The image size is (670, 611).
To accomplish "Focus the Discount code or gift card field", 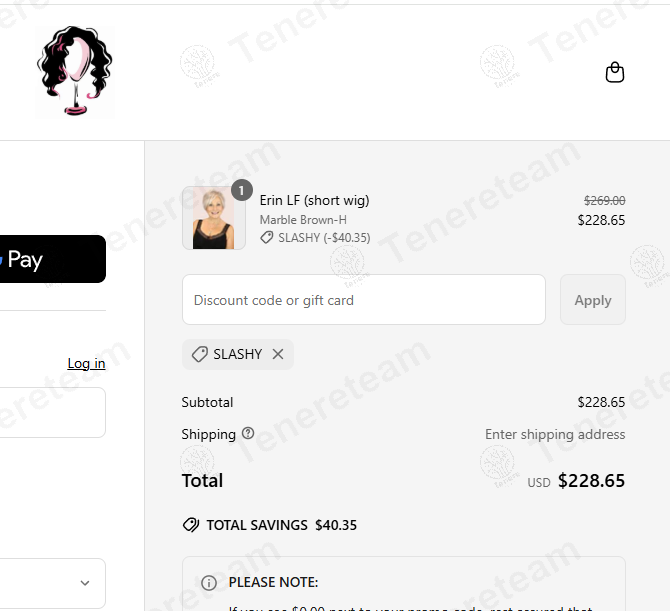I will (364, 300).
